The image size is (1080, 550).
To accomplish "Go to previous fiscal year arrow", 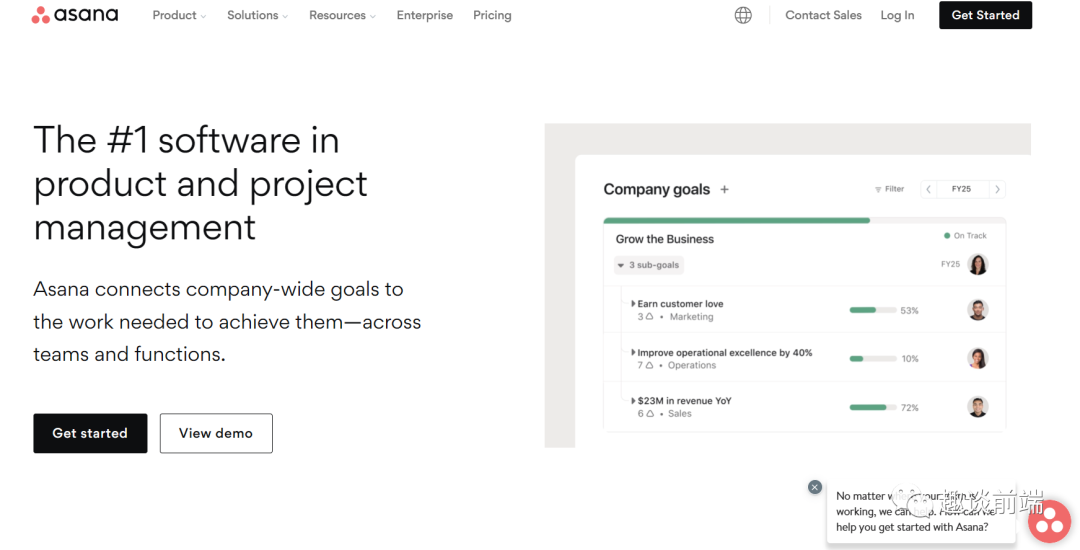I will click(929, 189).
